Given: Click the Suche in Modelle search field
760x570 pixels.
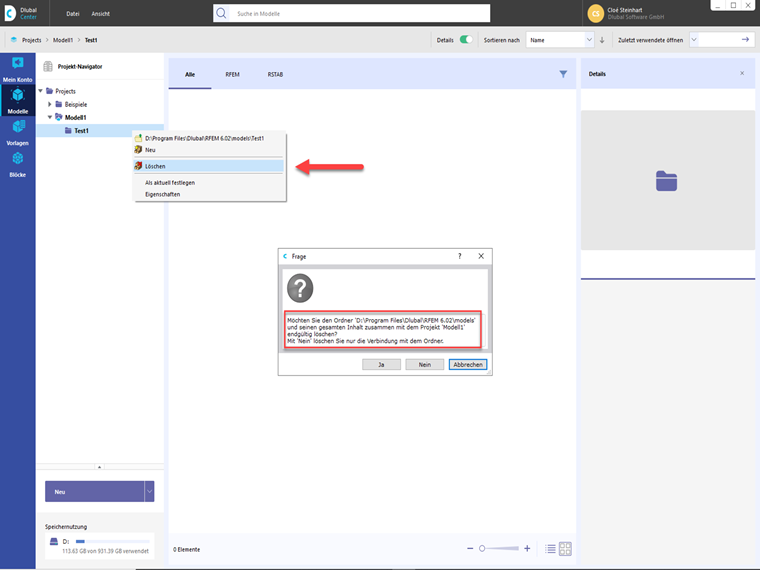Looking at the screenshot, I should coord(361,14).
